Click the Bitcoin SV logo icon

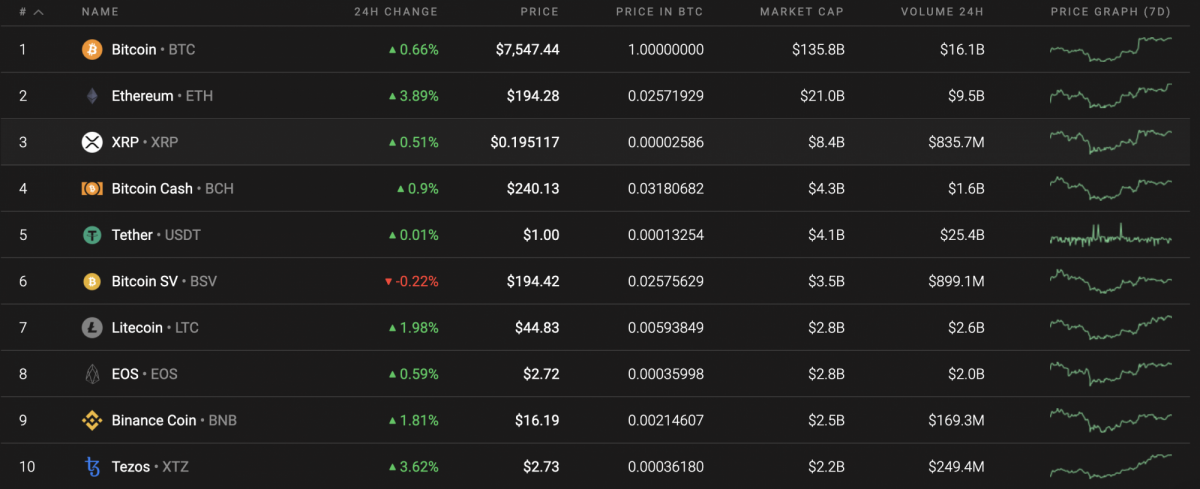point(92,281)
